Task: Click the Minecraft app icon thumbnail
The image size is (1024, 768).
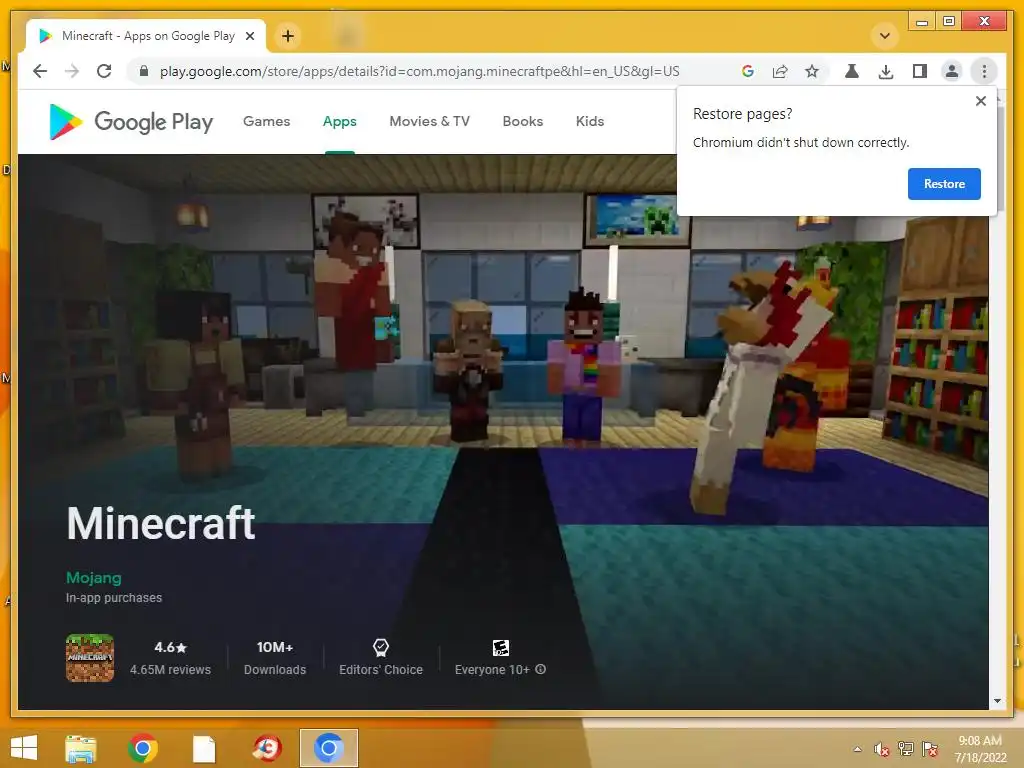Action: [x=90, y=658]
